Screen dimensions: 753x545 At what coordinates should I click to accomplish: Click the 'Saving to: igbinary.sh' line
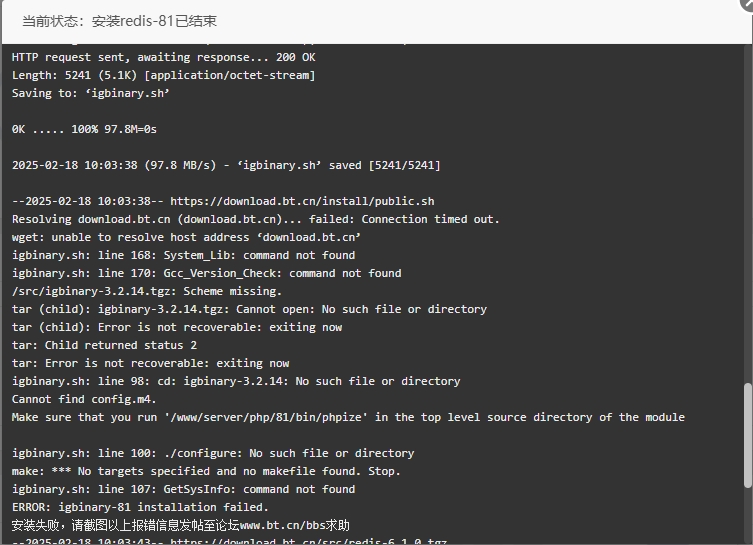tap(90, 93)
